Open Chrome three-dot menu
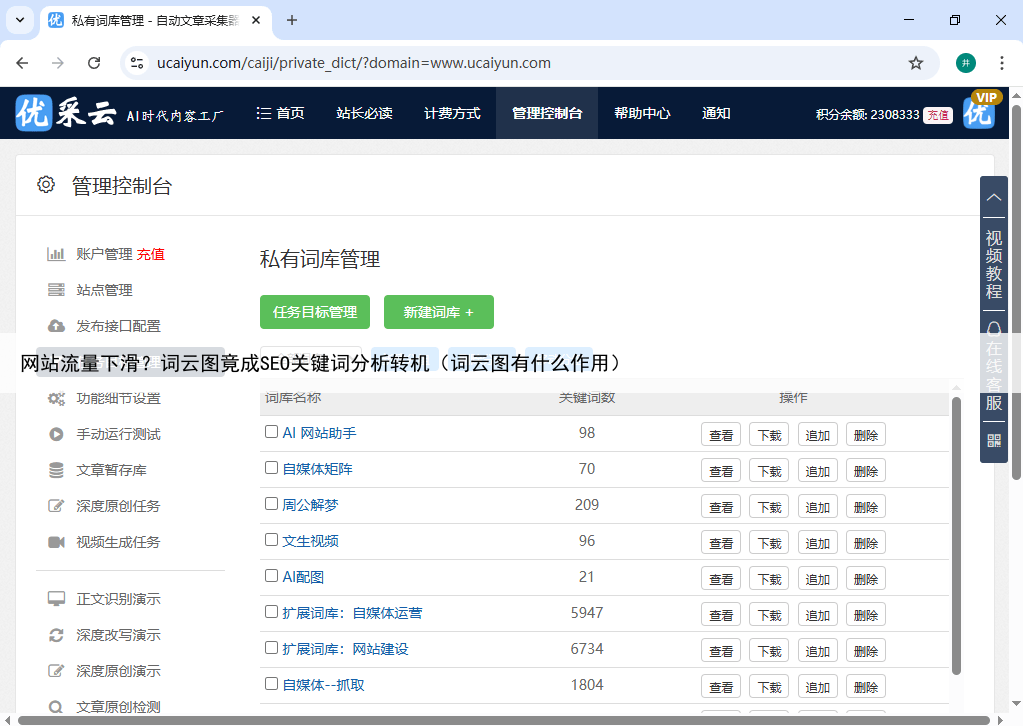The image size is (1023, 726). [1001, 63]
